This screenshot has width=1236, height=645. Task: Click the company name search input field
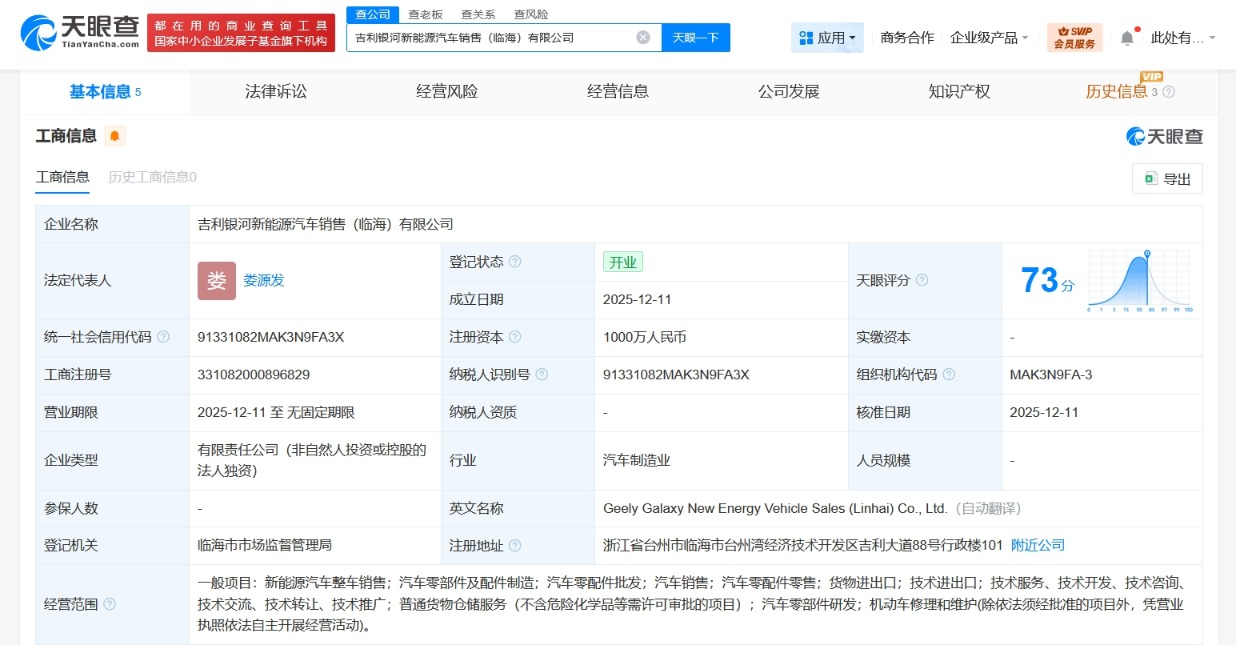[x=490, y=37]
